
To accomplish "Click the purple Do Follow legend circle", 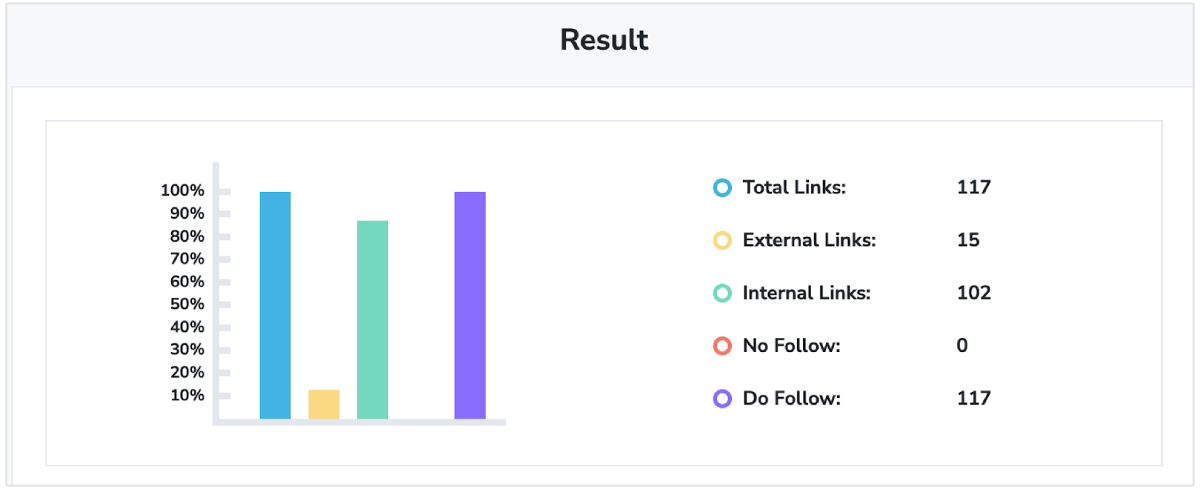I will [x=722, y=398].
